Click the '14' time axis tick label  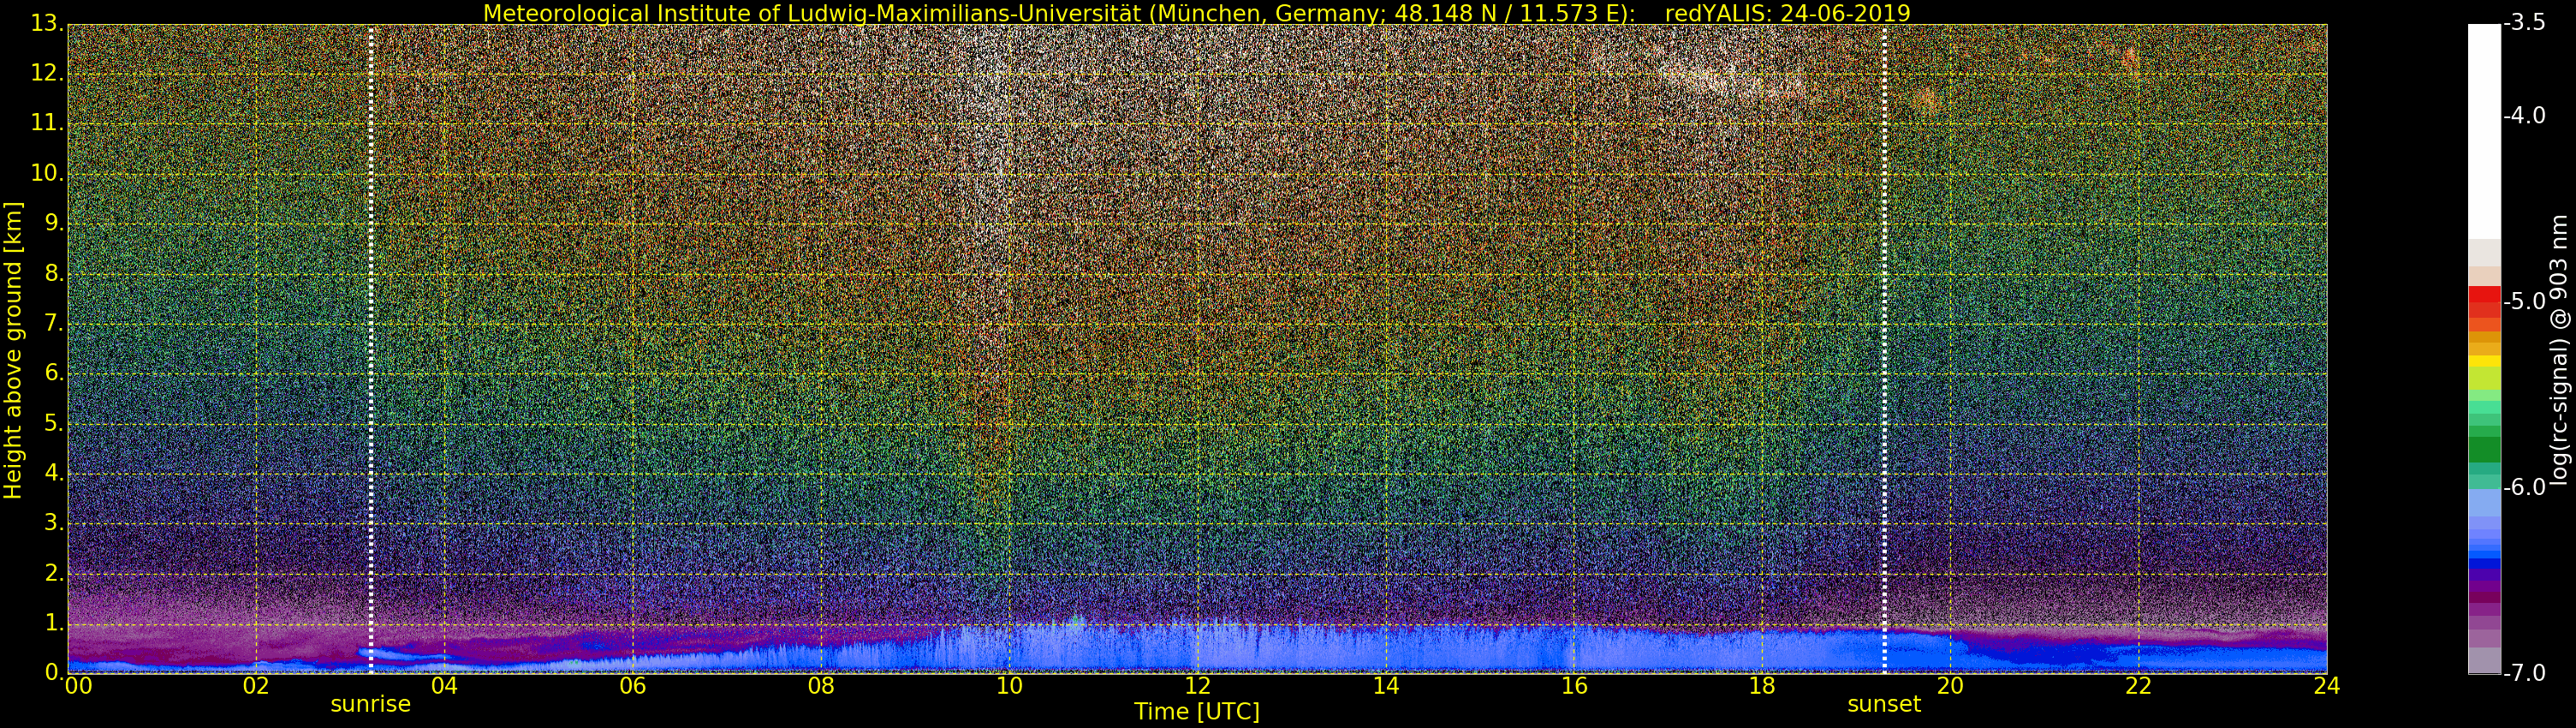point(1386,686)
